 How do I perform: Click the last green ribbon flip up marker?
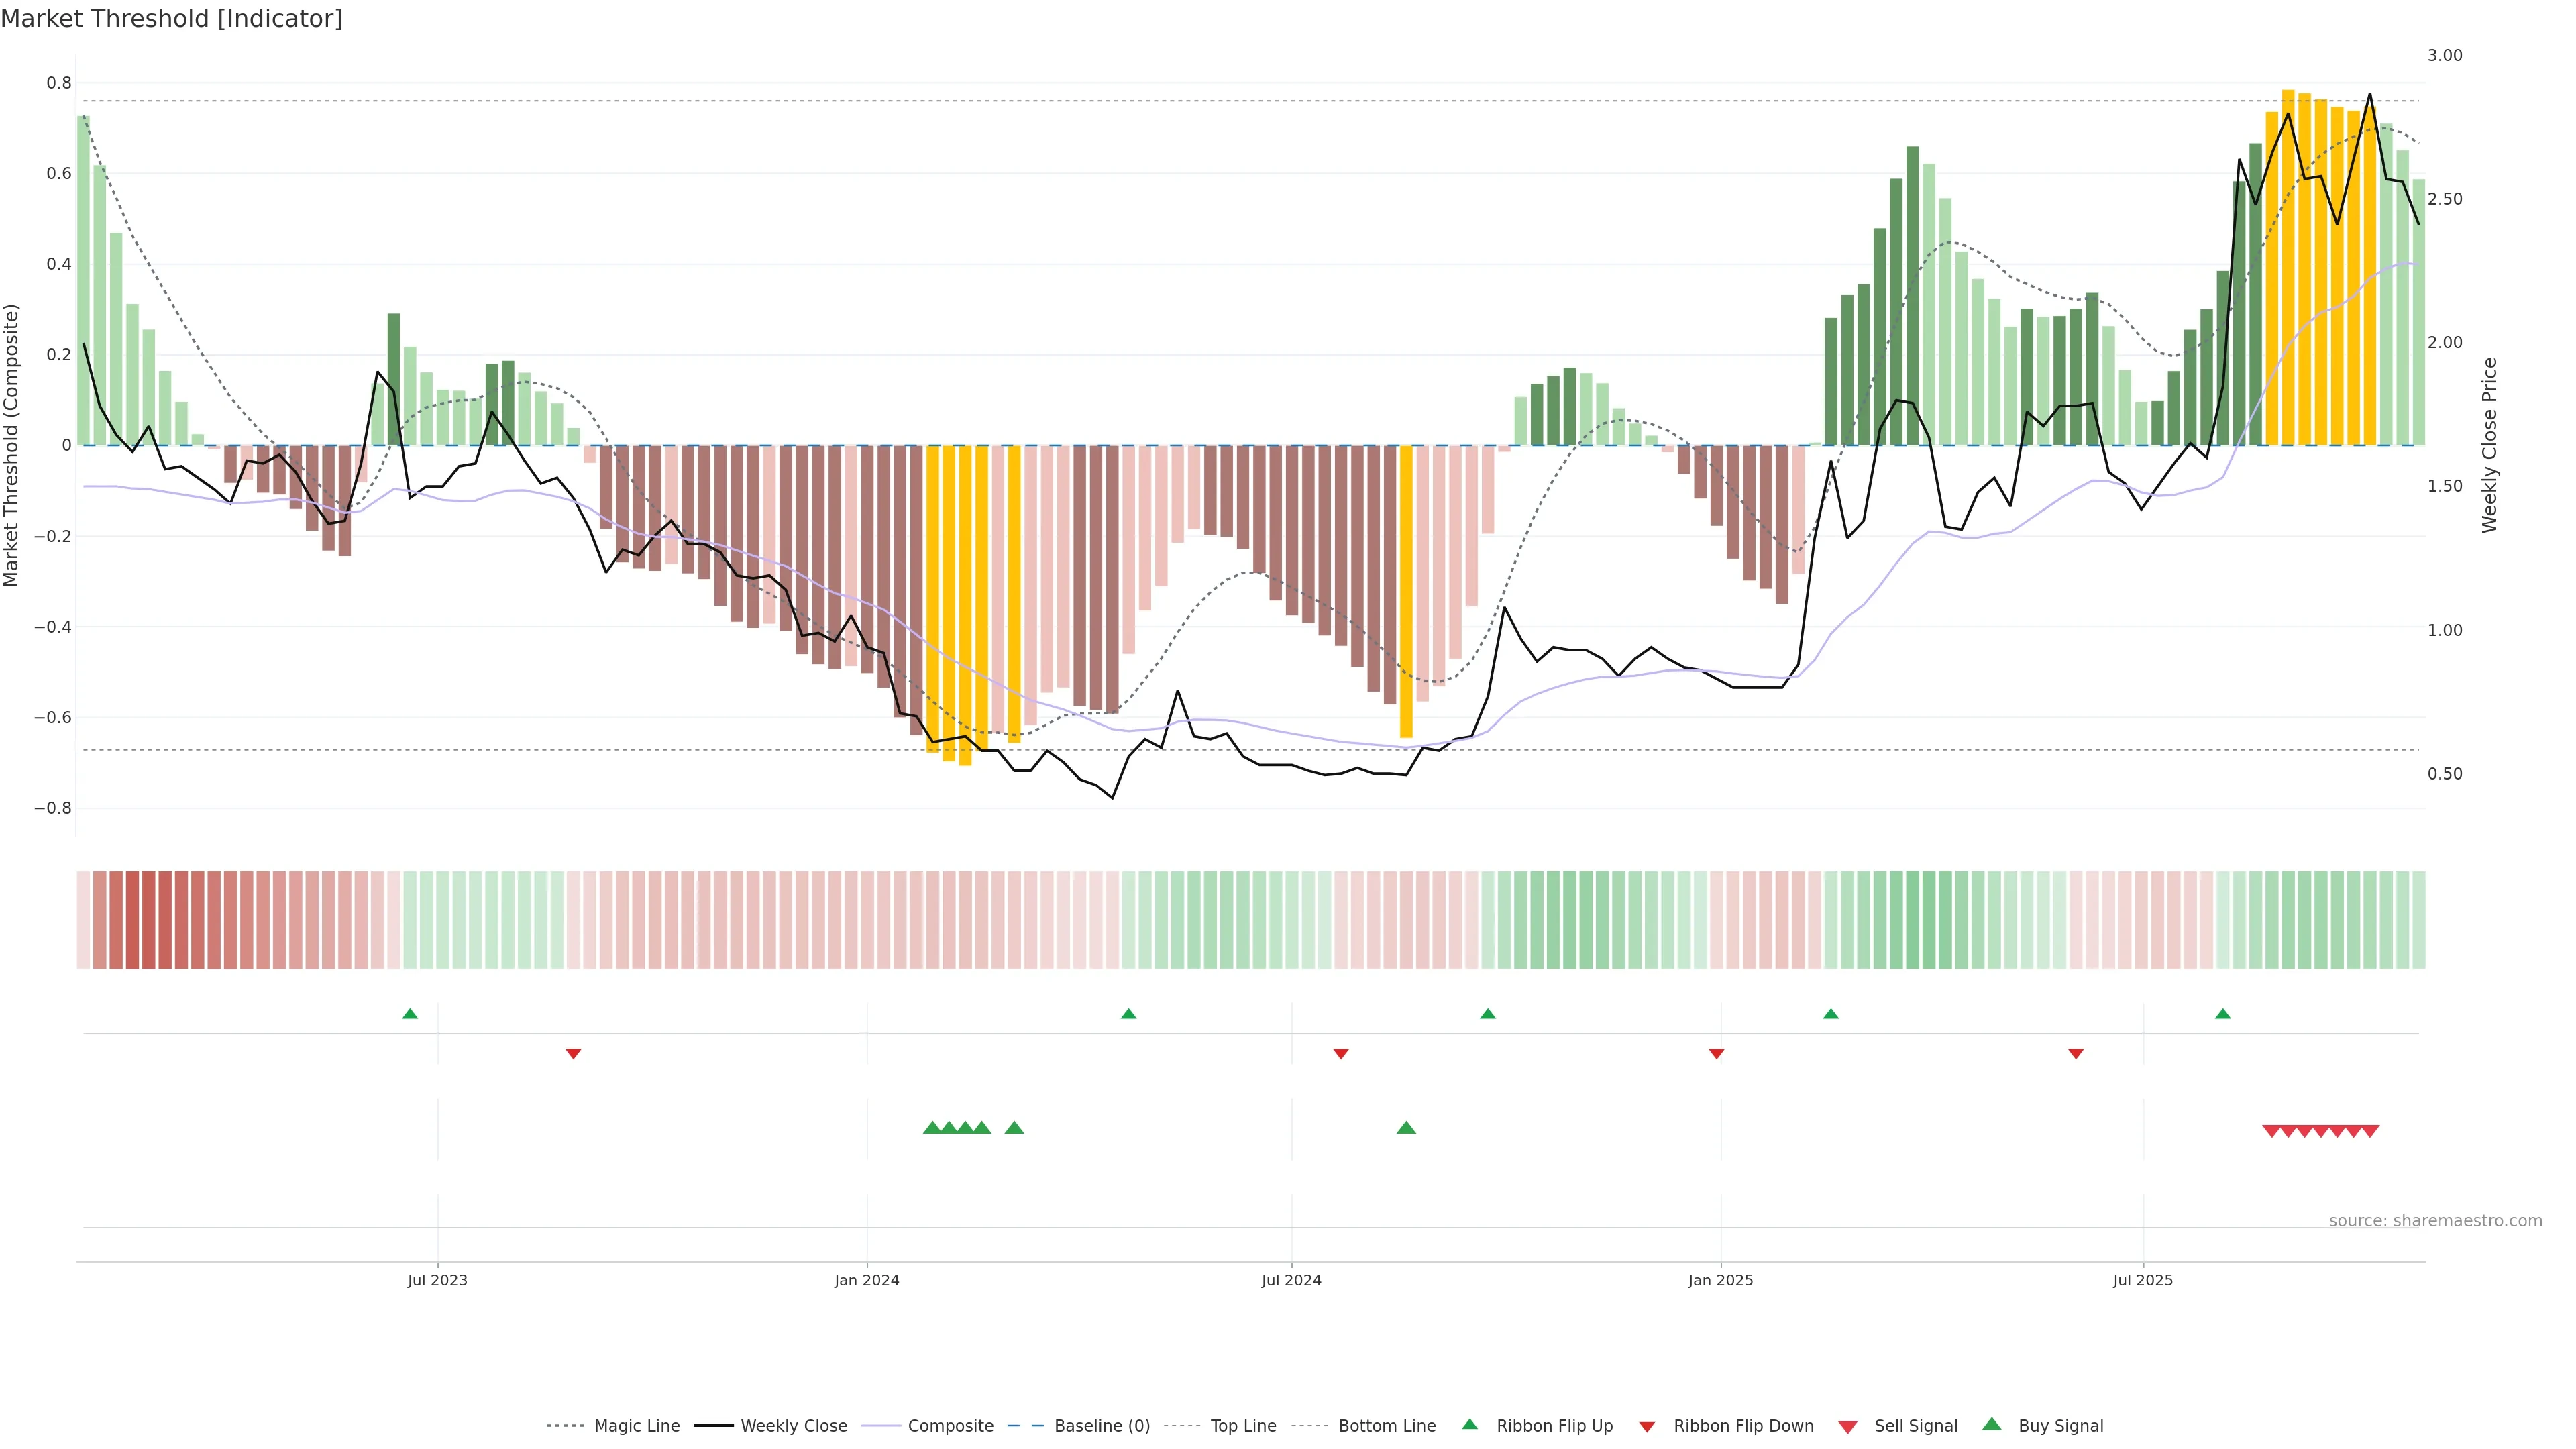coord(2223,1014)
